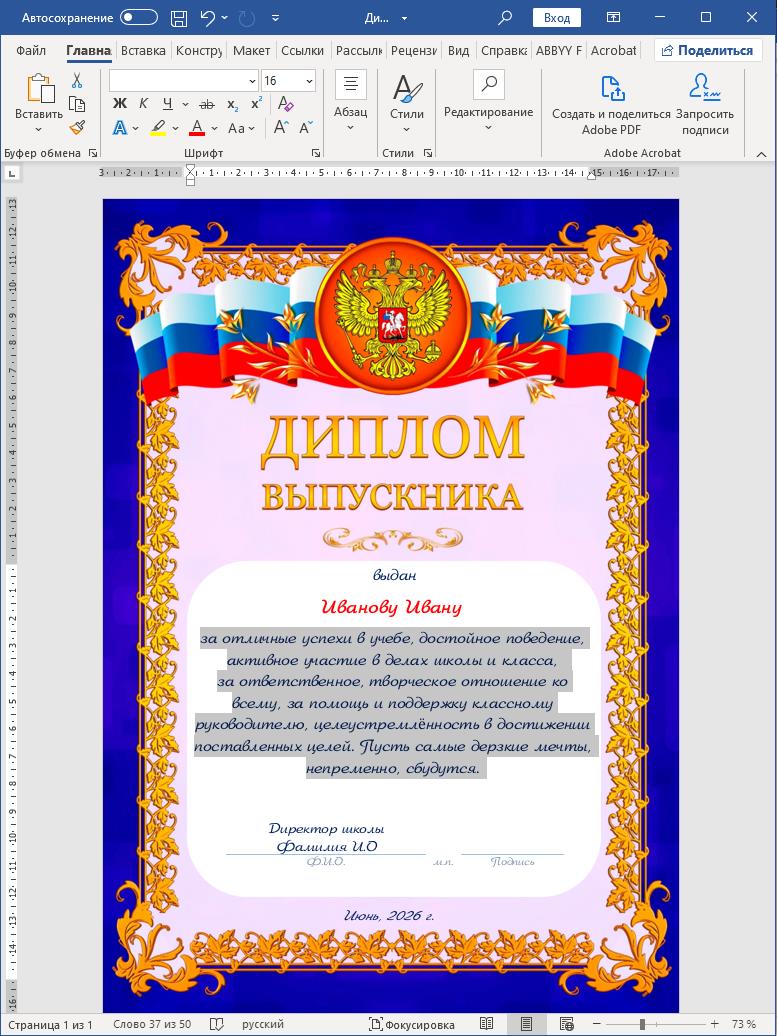
Task: Collapse the ribbon with the chevron
Action: (761, 154)
